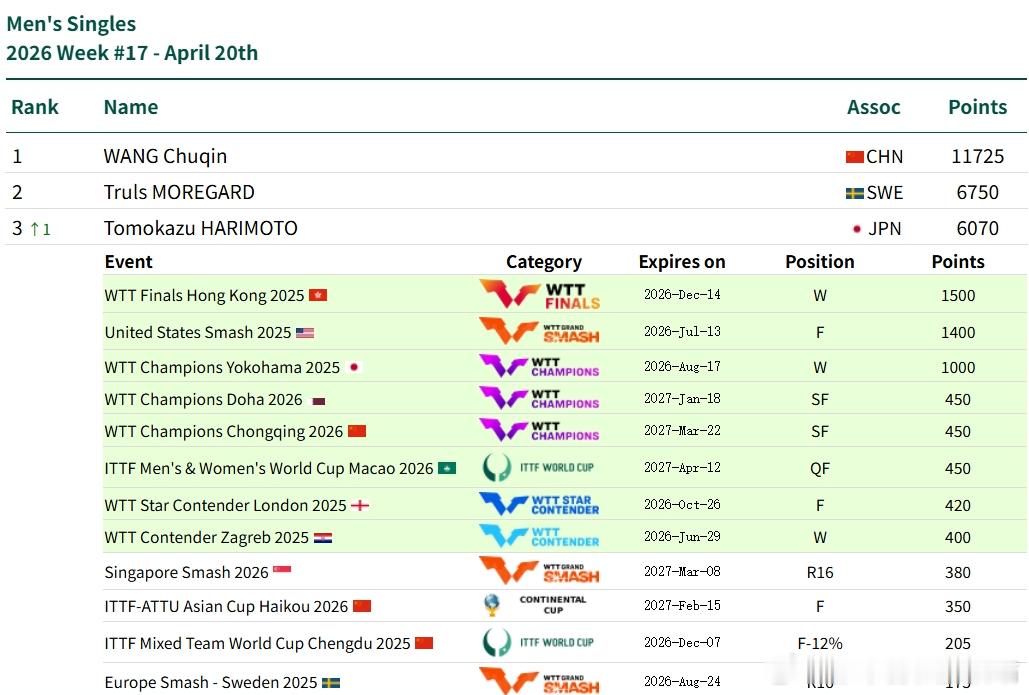Screen dimensions: 1029x695
Task: Click the Qatar flag after Champions Doha 2026
Action: point(318,400)
